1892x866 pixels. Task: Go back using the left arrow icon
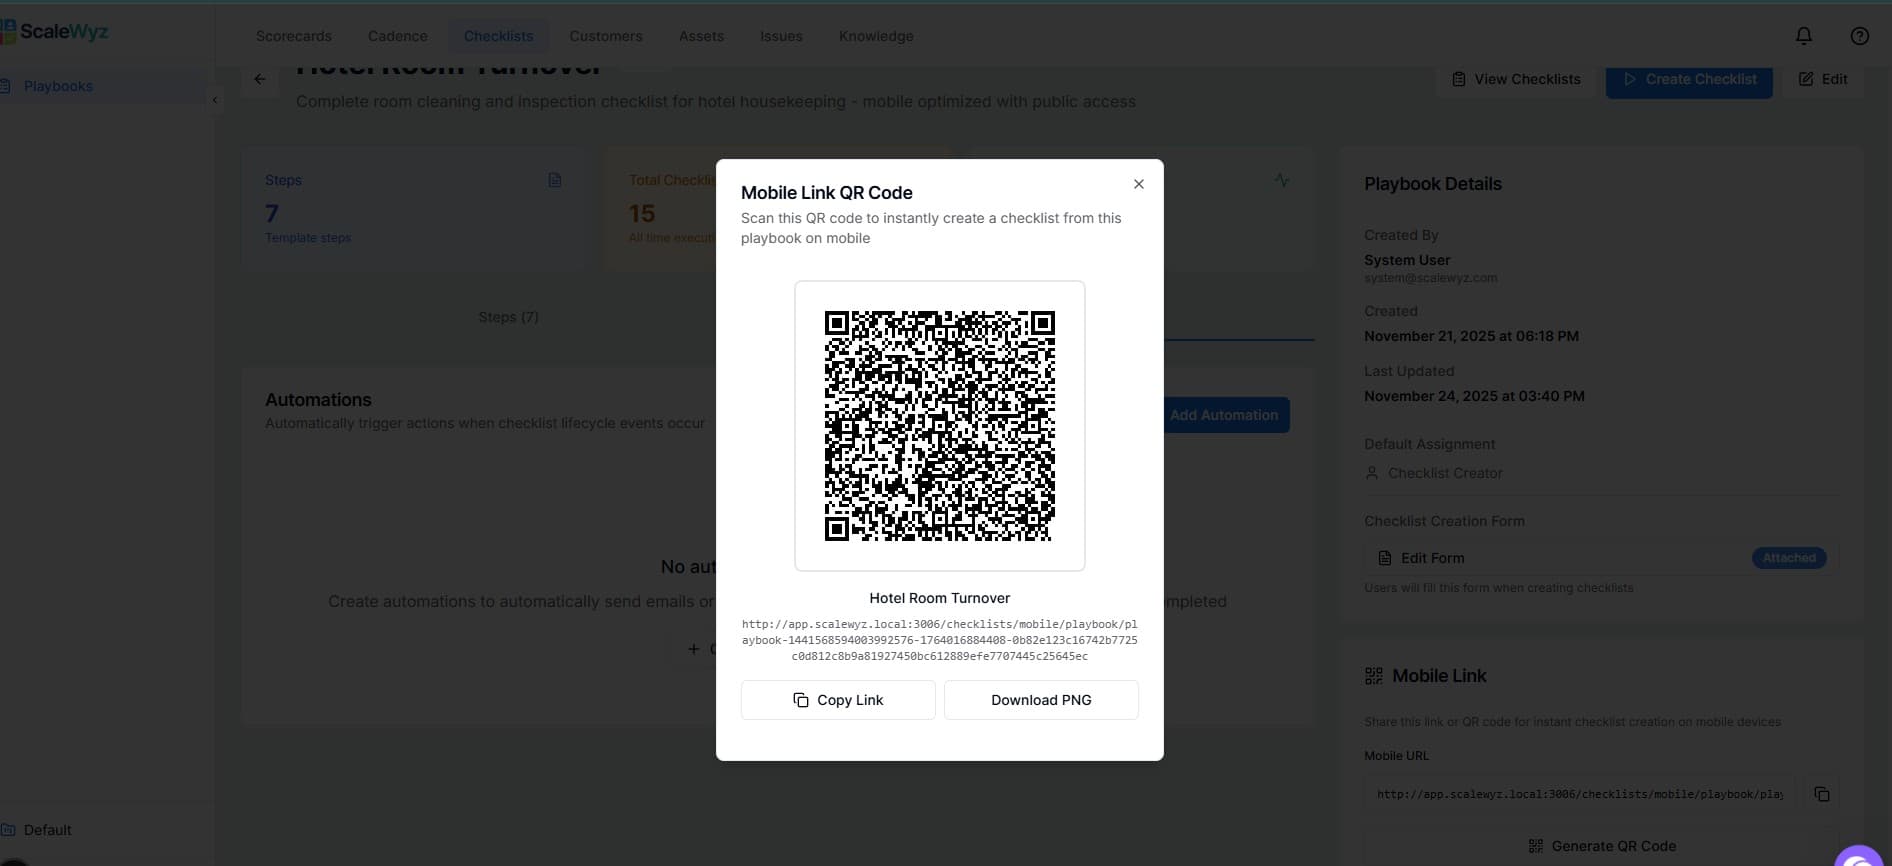click(260, 79)
